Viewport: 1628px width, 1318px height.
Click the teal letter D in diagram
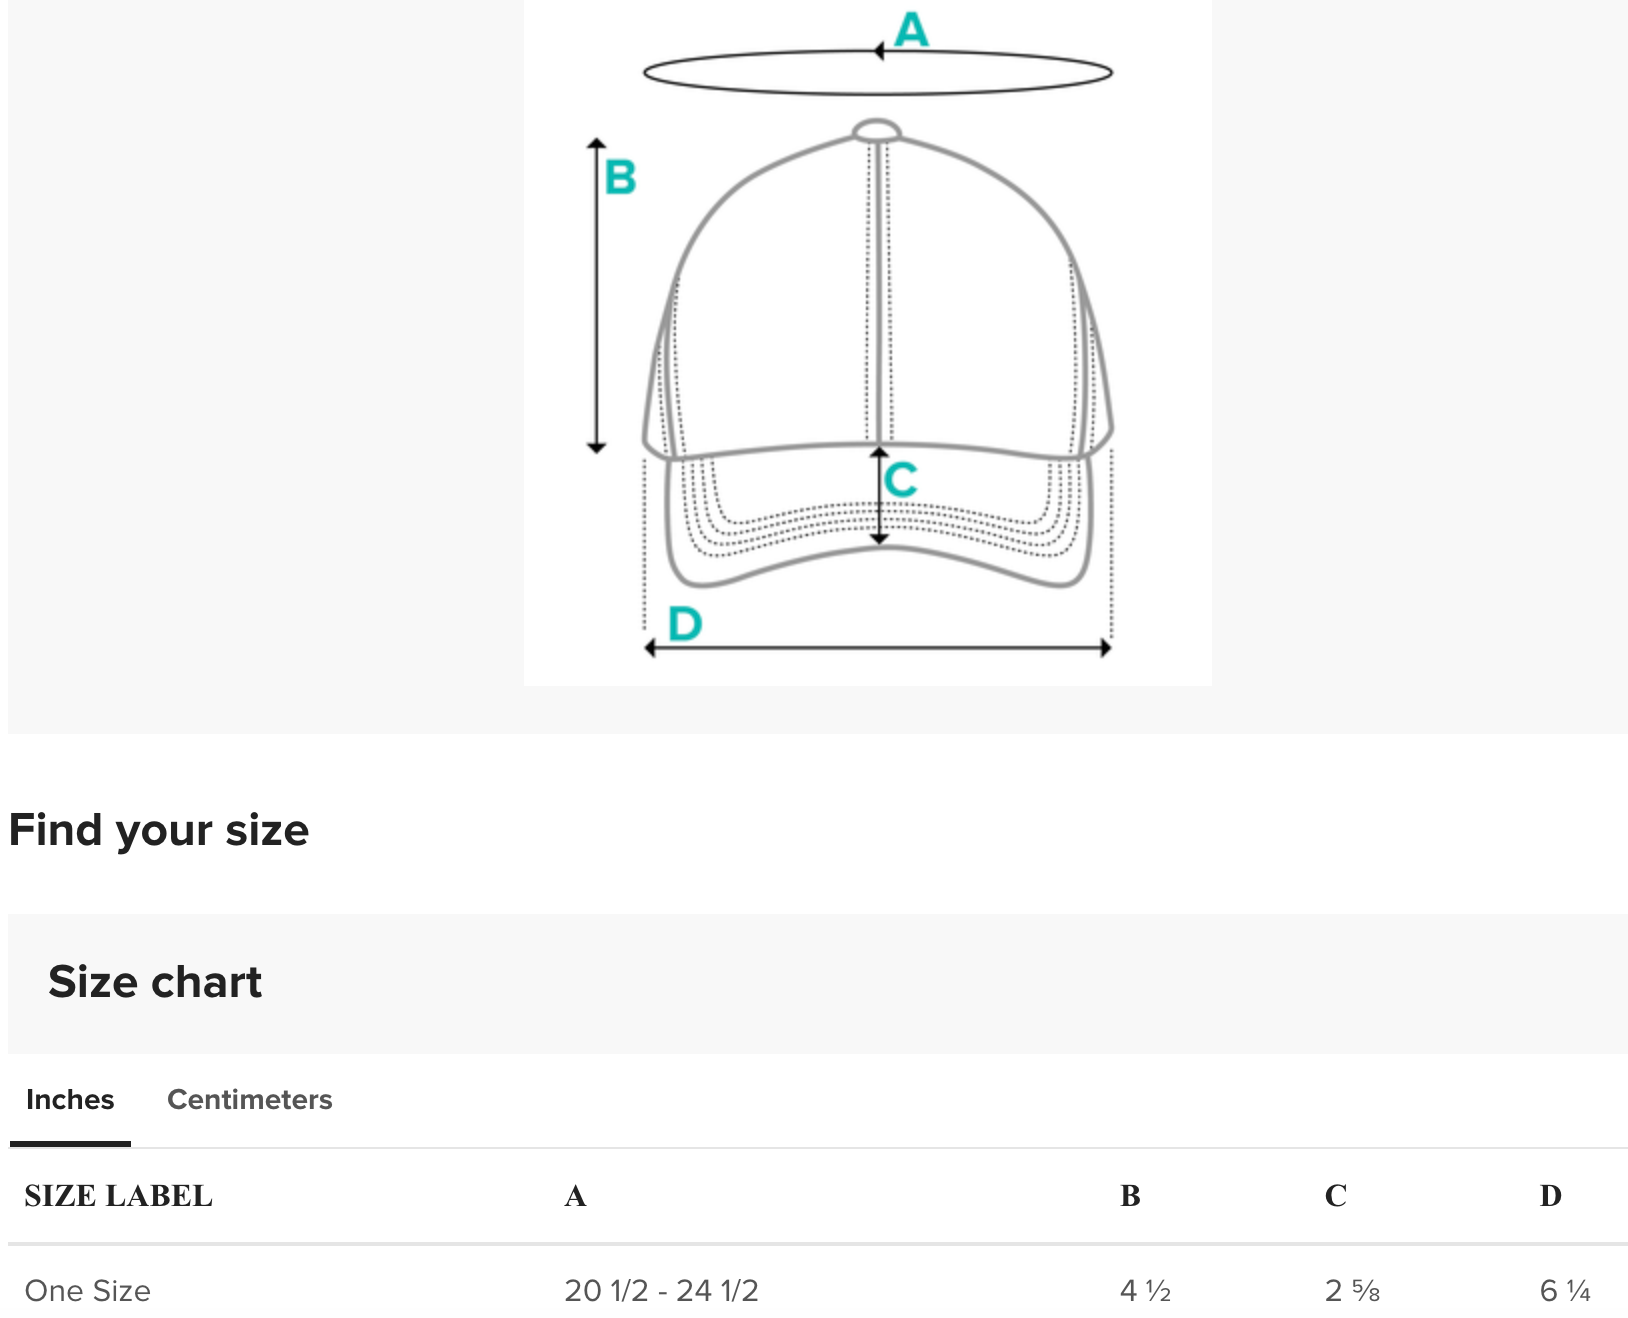pyautogui.click(x=685, y=623)
